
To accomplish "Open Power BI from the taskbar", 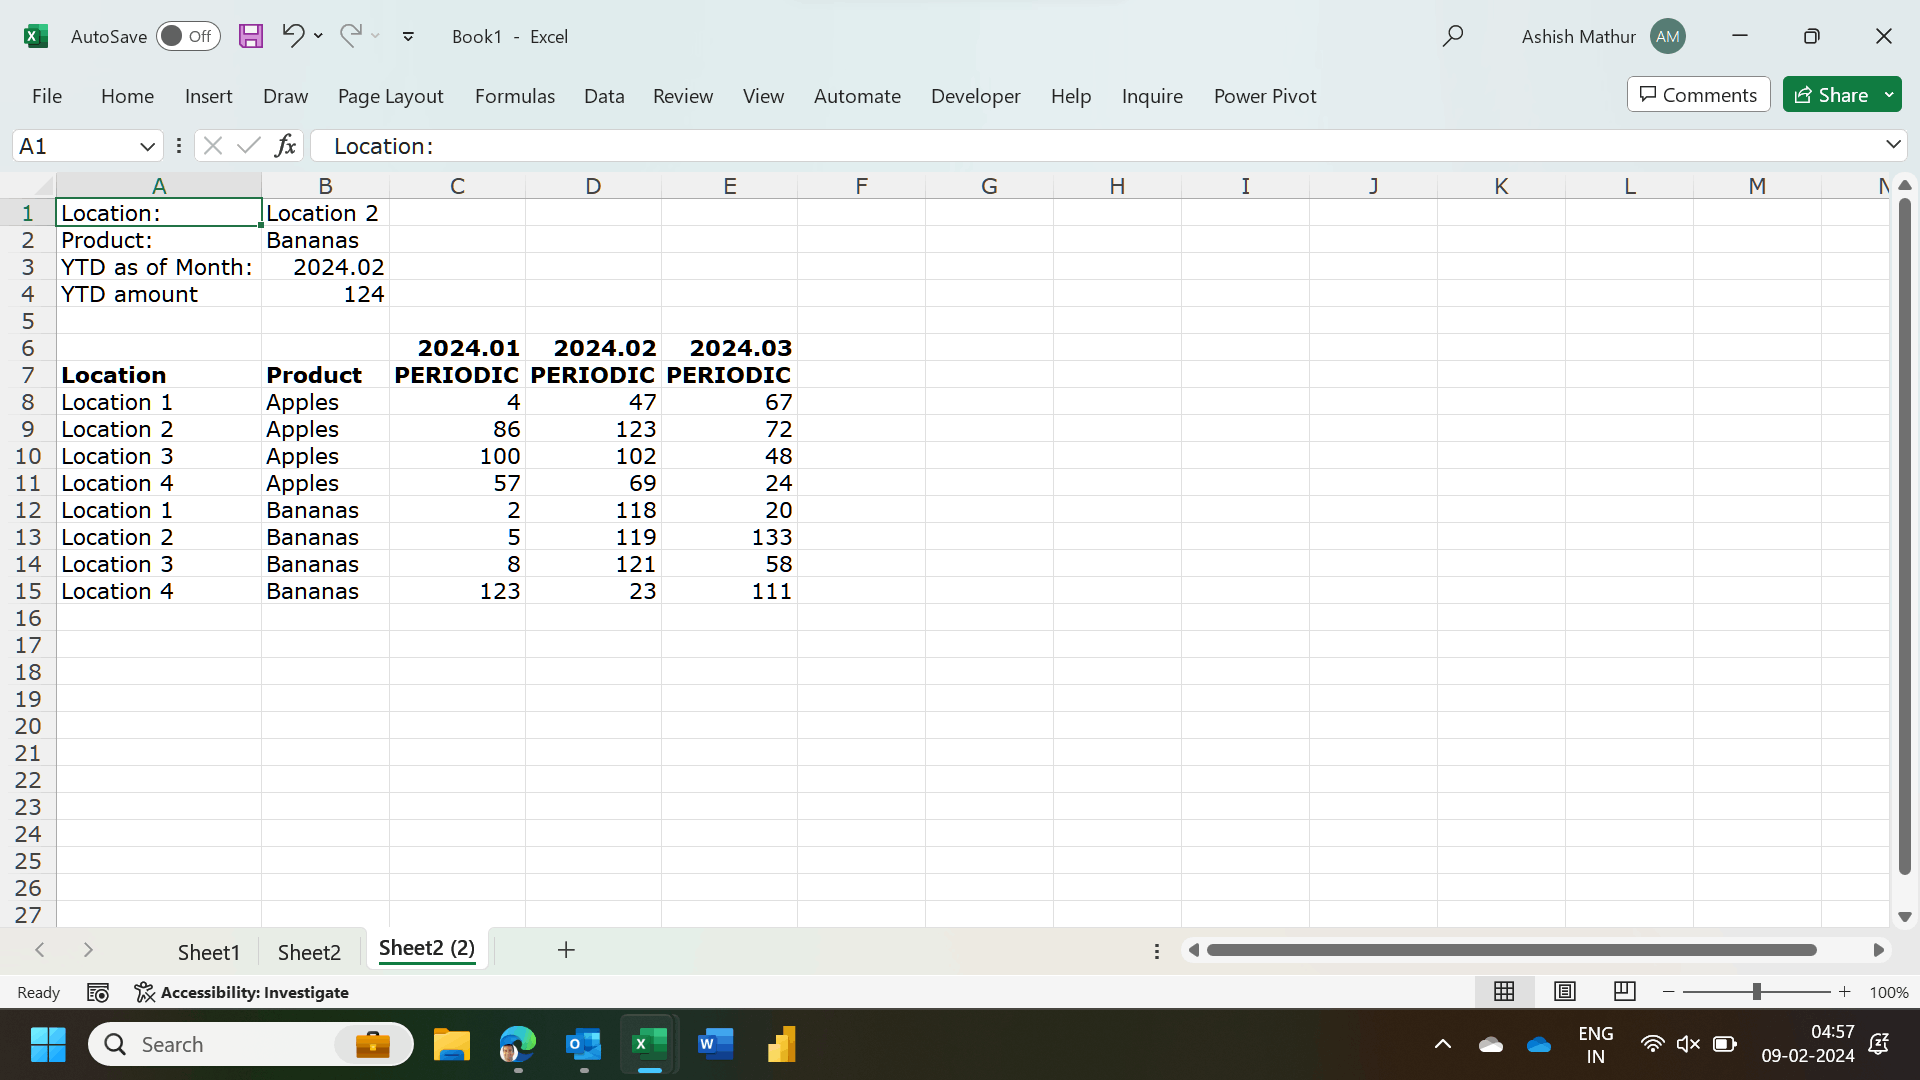I will (x=782, y=1045).
